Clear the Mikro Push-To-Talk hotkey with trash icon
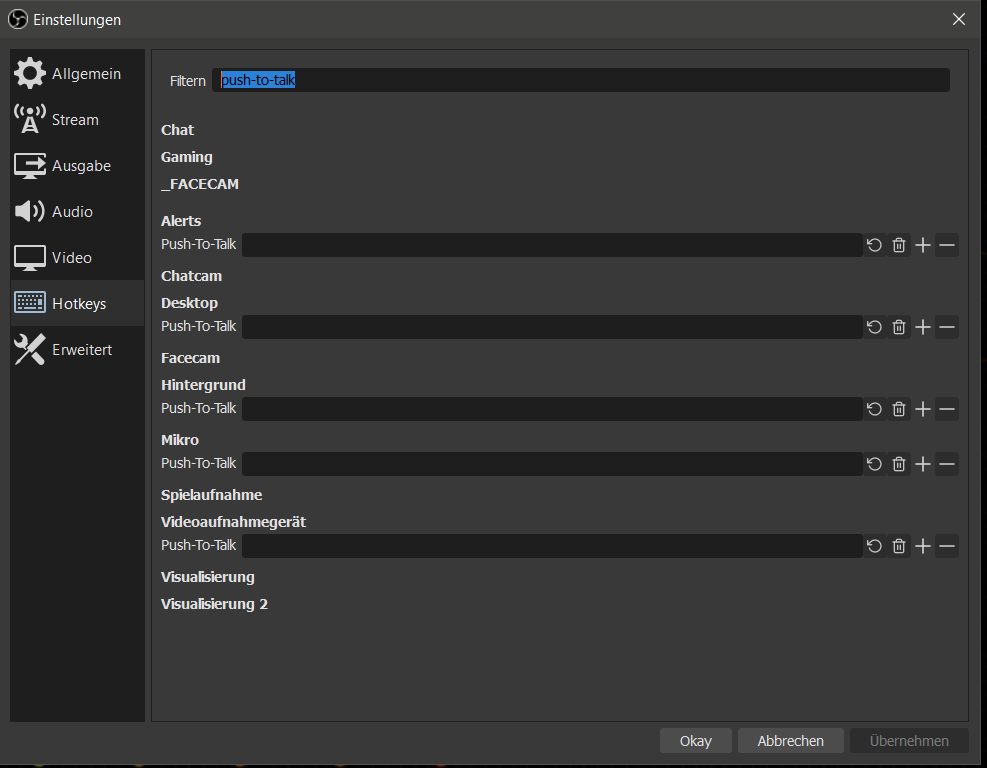 pyautogui.click(x=899, y=464)
